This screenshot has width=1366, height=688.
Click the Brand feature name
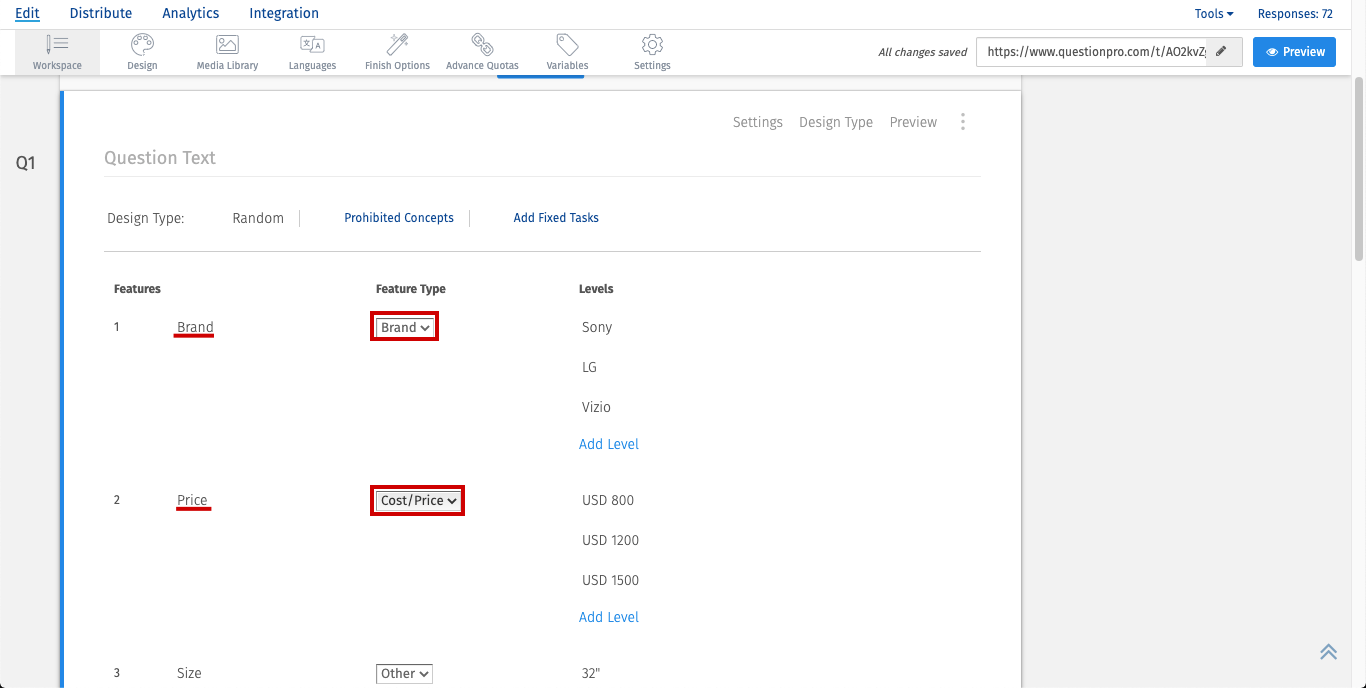point(195,327)
